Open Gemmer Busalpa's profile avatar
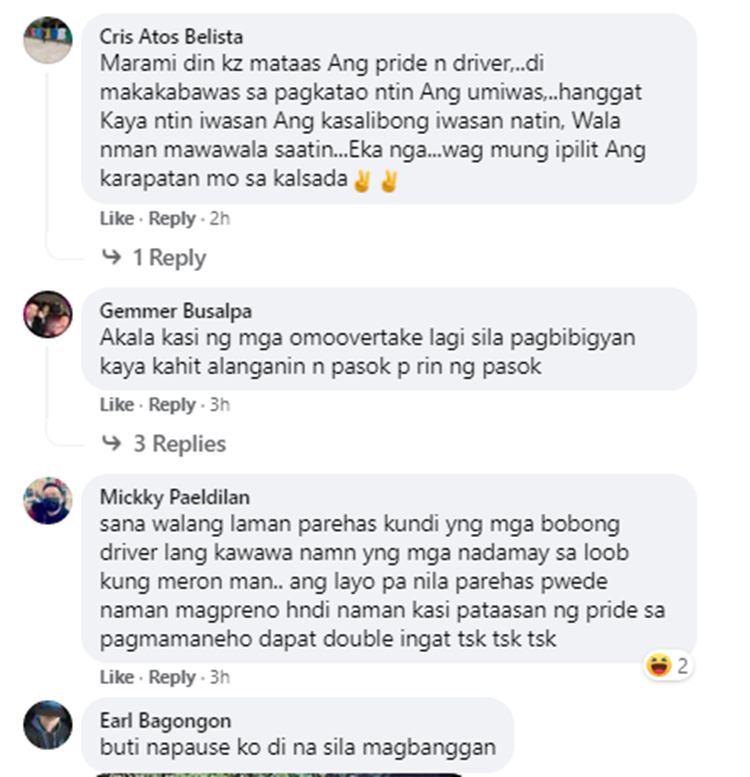This screenshot has height=777, width=750. pos(48,314)
